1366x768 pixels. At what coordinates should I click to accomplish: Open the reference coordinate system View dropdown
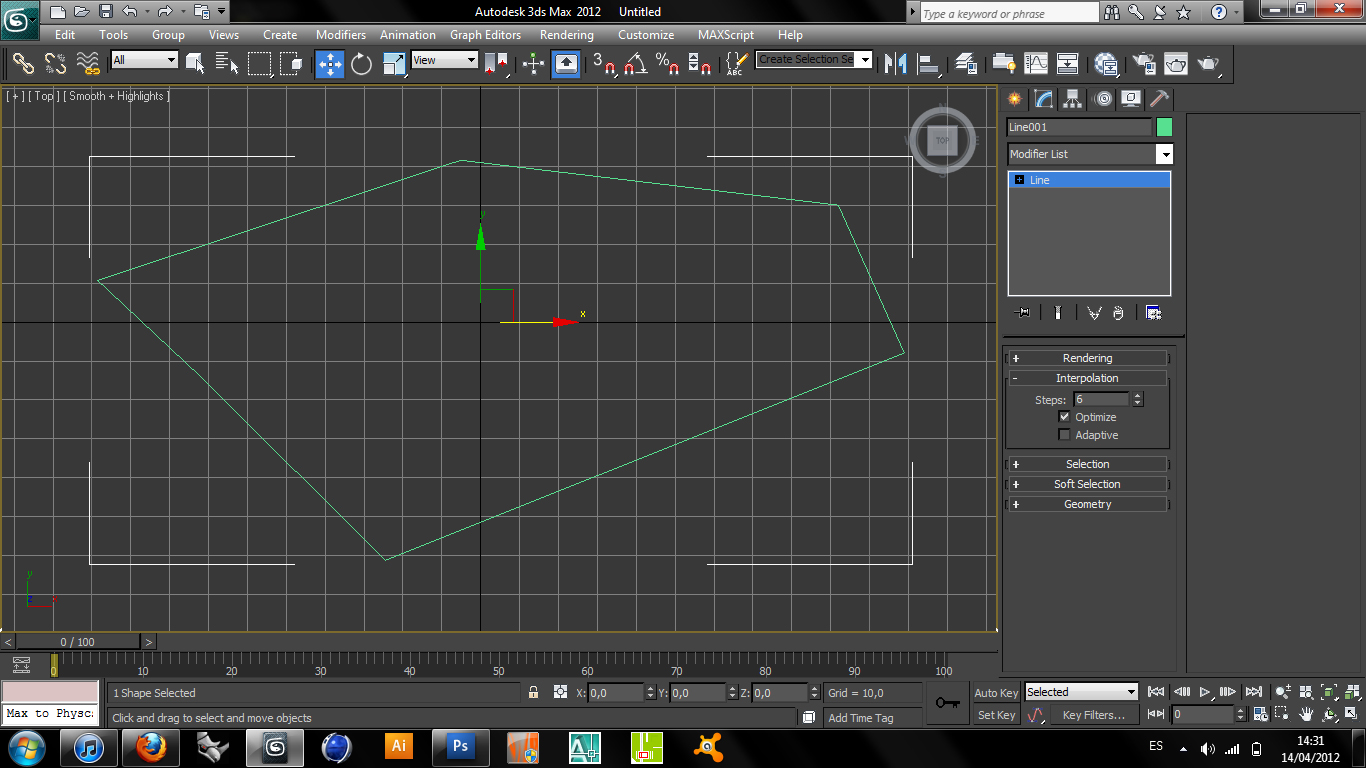[445, 60]
